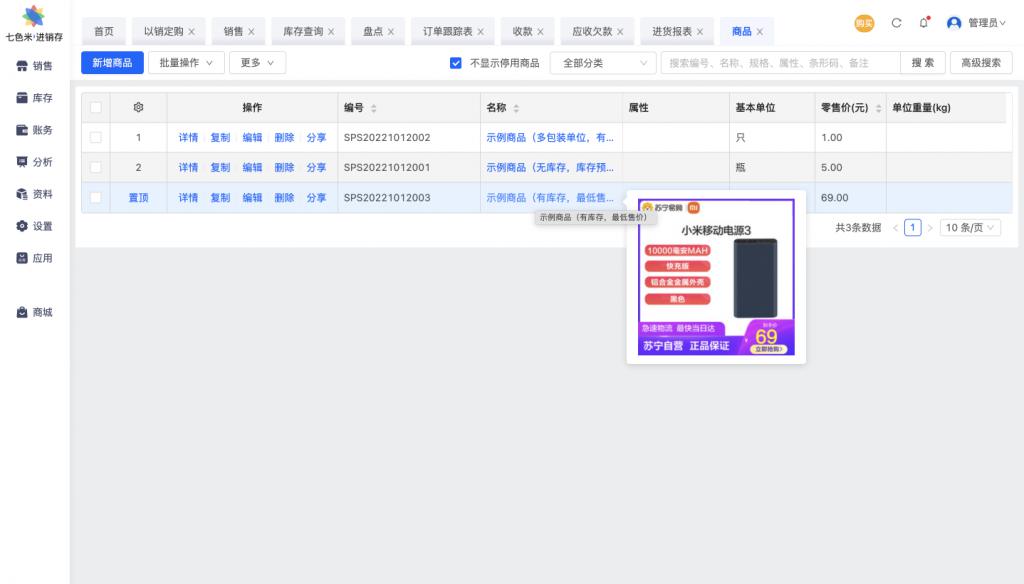Sort by 零售价 column arrows
Image resolution: width=1024 pixels, height=584 pixels.
(x=878, y=108)
